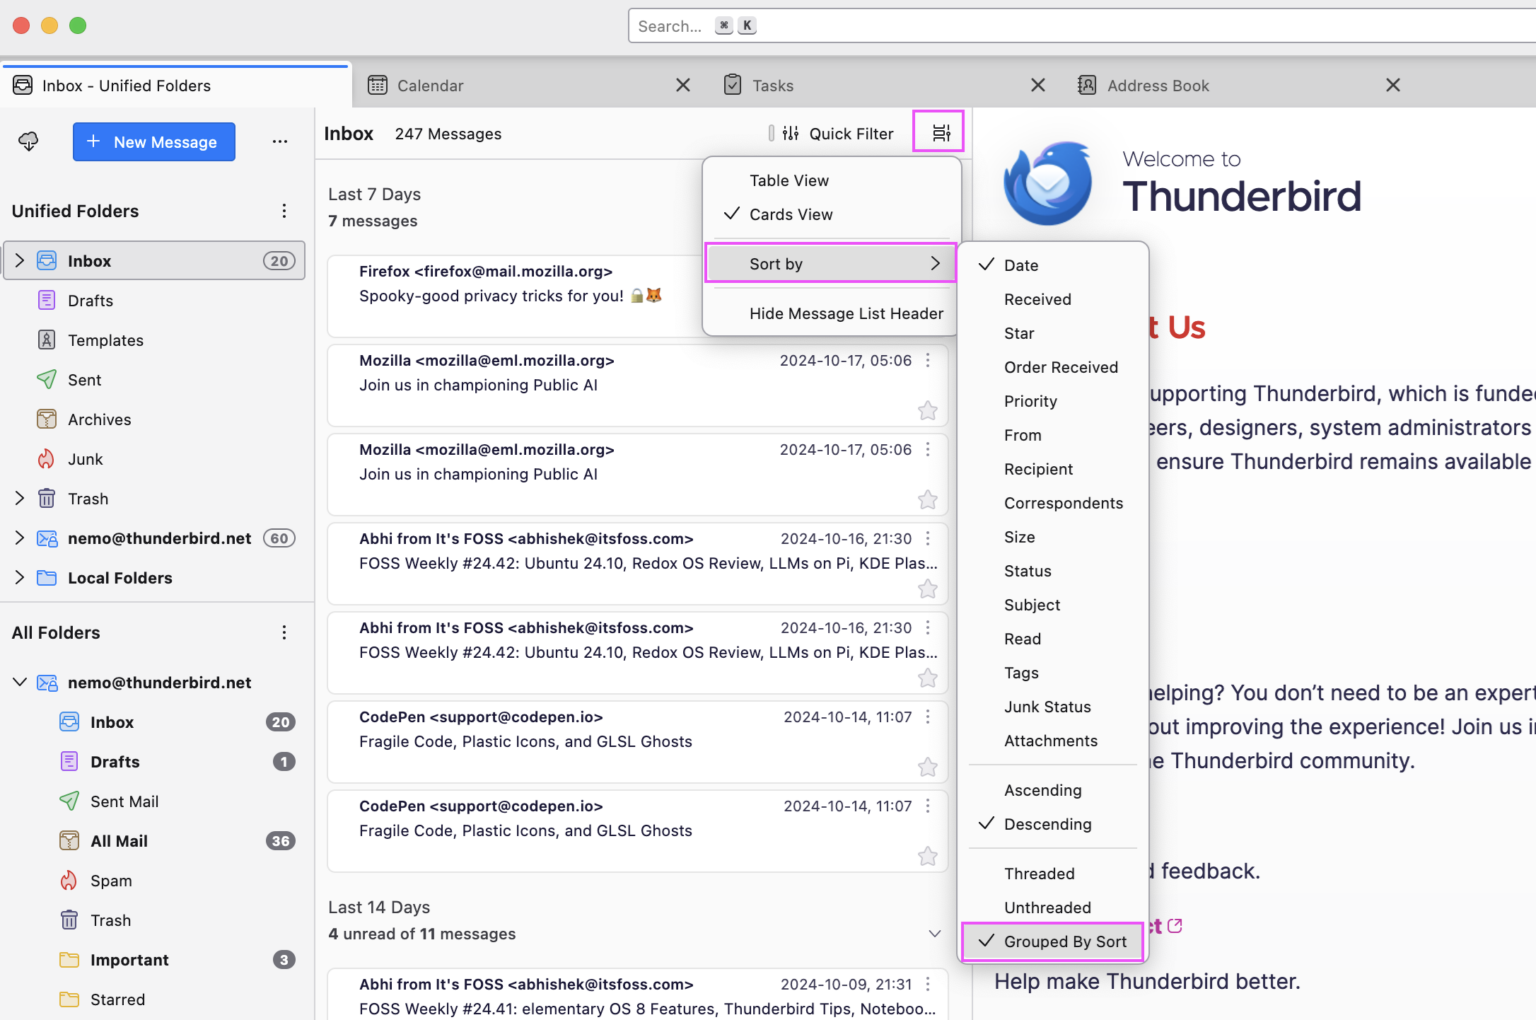
Task: Open the app menu ellipsis beside New Message
Action: point(280,142)
